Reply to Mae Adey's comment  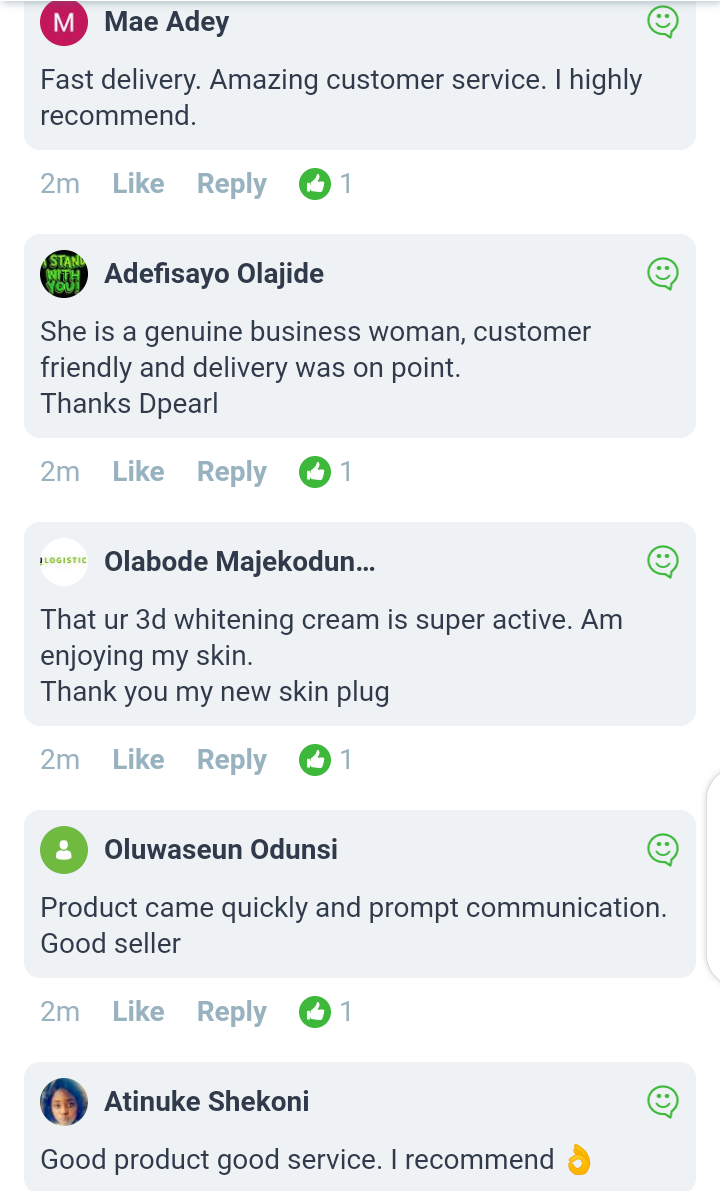coord(231,184)
